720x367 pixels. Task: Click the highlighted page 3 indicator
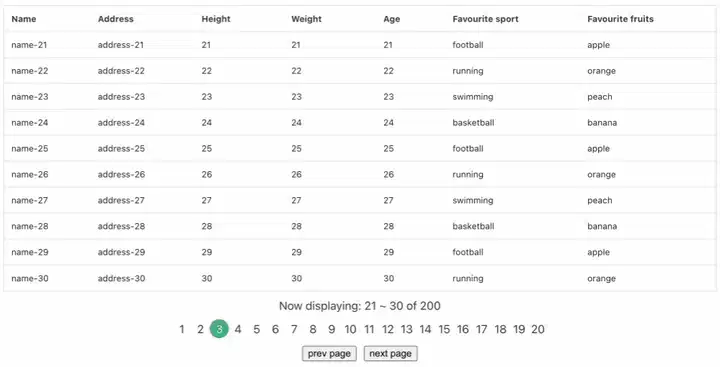point(219,329)
